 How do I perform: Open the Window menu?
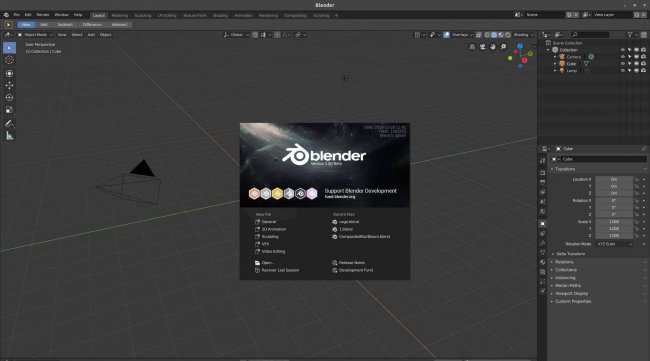(x=61, y=15)
